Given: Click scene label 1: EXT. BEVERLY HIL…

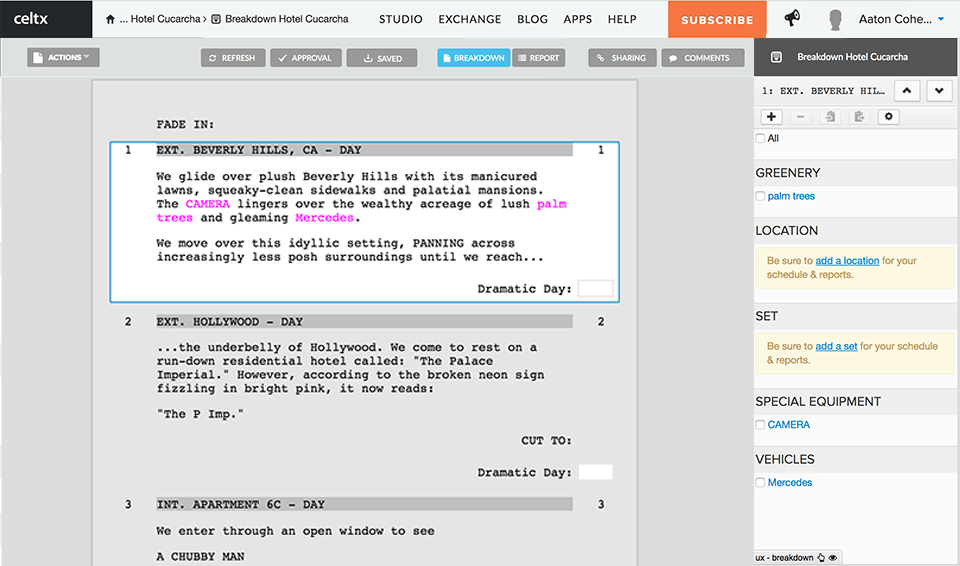Looking at the screenshot, I should 823,91.
